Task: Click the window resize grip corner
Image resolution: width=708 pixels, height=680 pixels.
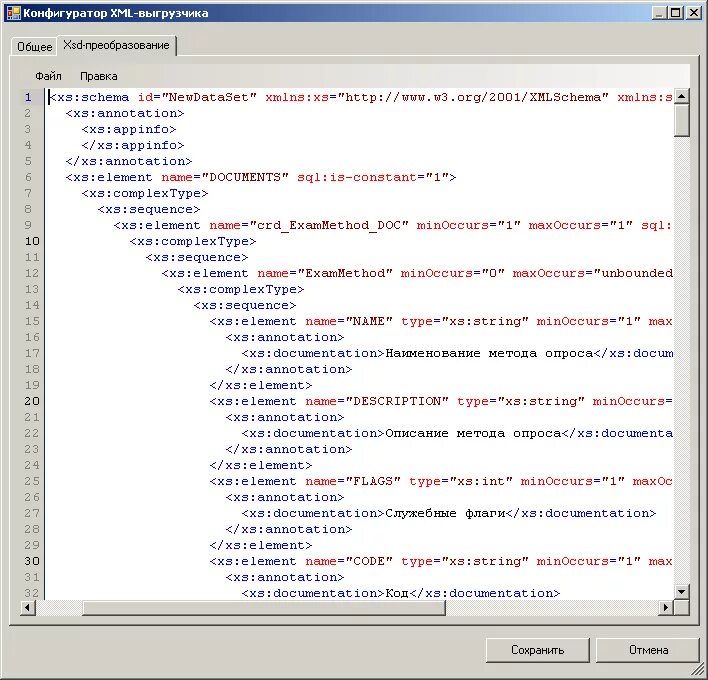Action: click(698, 670)
